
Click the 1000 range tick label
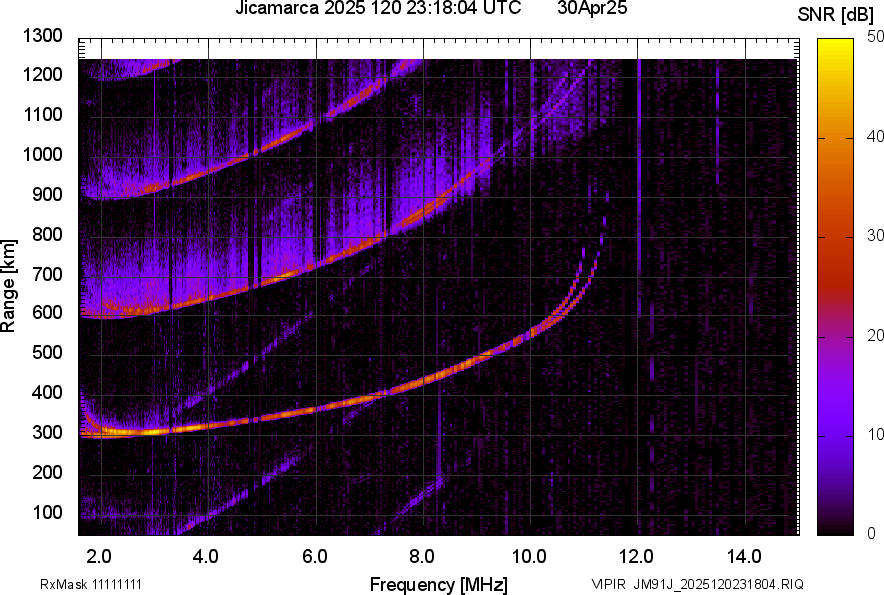[x=43, y=154]
